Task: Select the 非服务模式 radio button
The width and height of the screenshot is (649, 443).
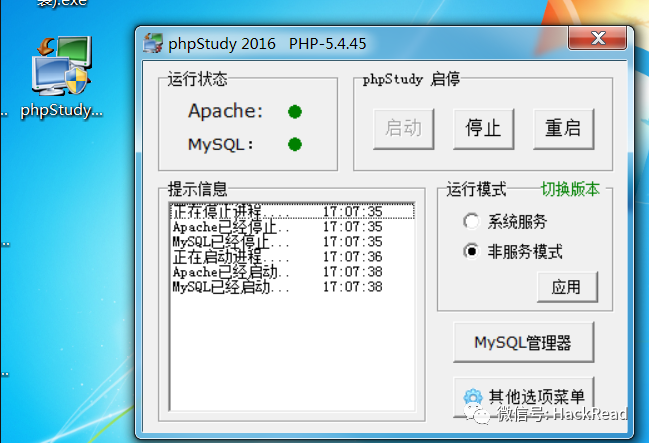Action: (471, 251)
